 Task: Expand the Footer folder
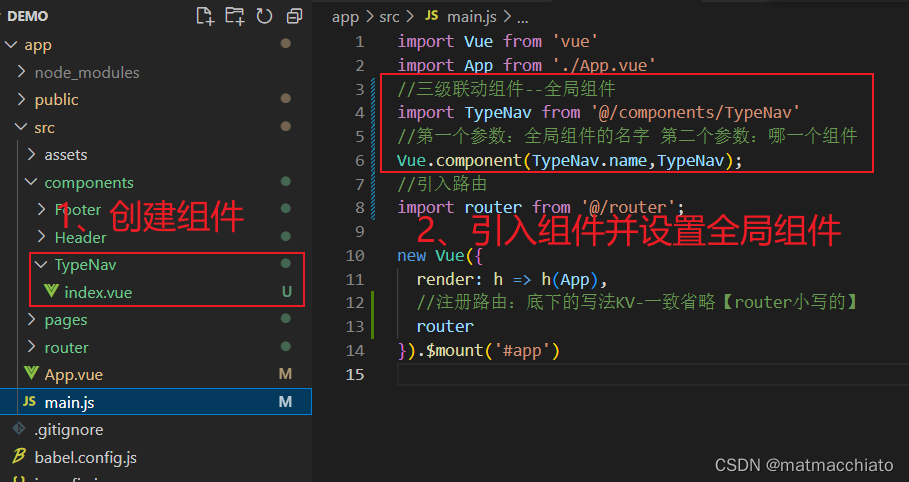pyautogui.click(x=41, y=209)
